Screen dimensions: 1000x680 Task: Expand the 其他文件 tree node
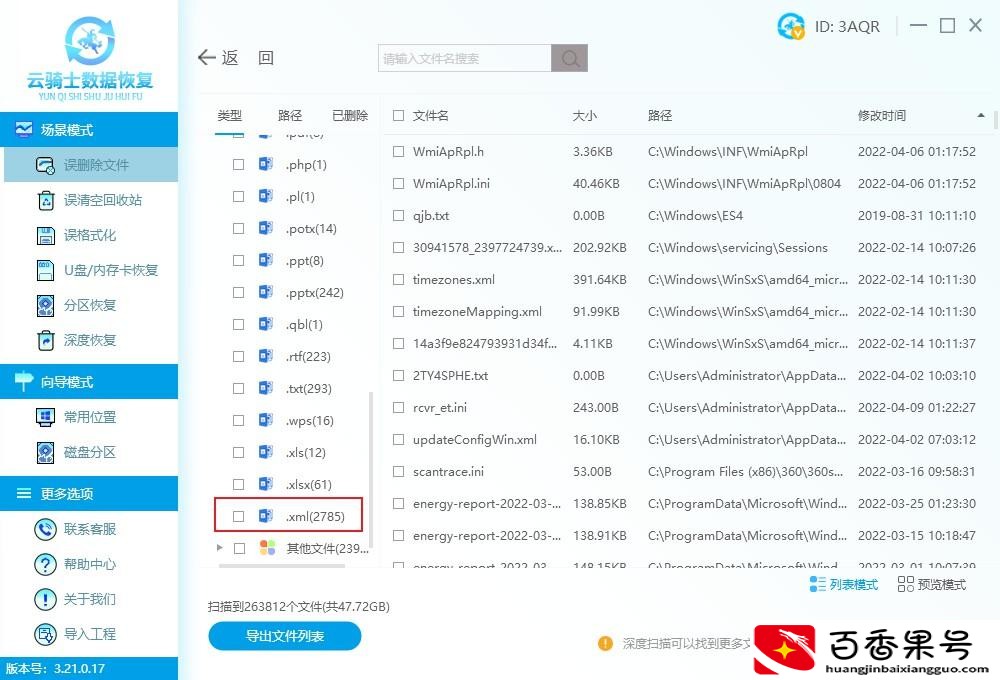pyautogui.click(x=219, y=548)
